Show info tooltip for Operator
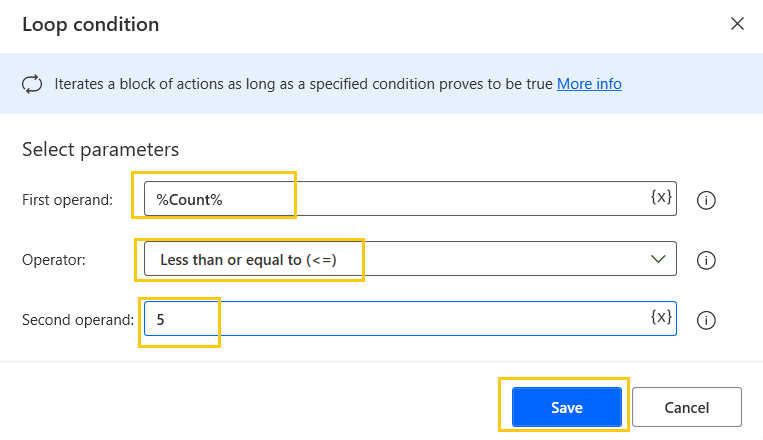Viewport: 763px width, 440px height. 706,260
